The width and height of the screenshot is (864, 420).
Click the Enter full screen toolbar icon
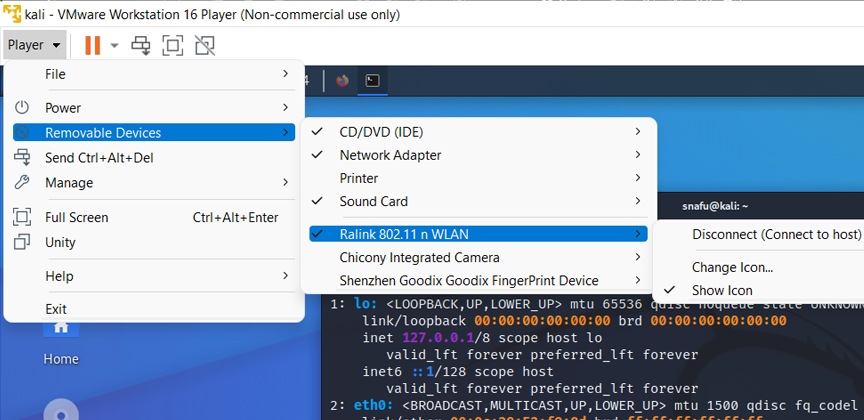point(172,45)
